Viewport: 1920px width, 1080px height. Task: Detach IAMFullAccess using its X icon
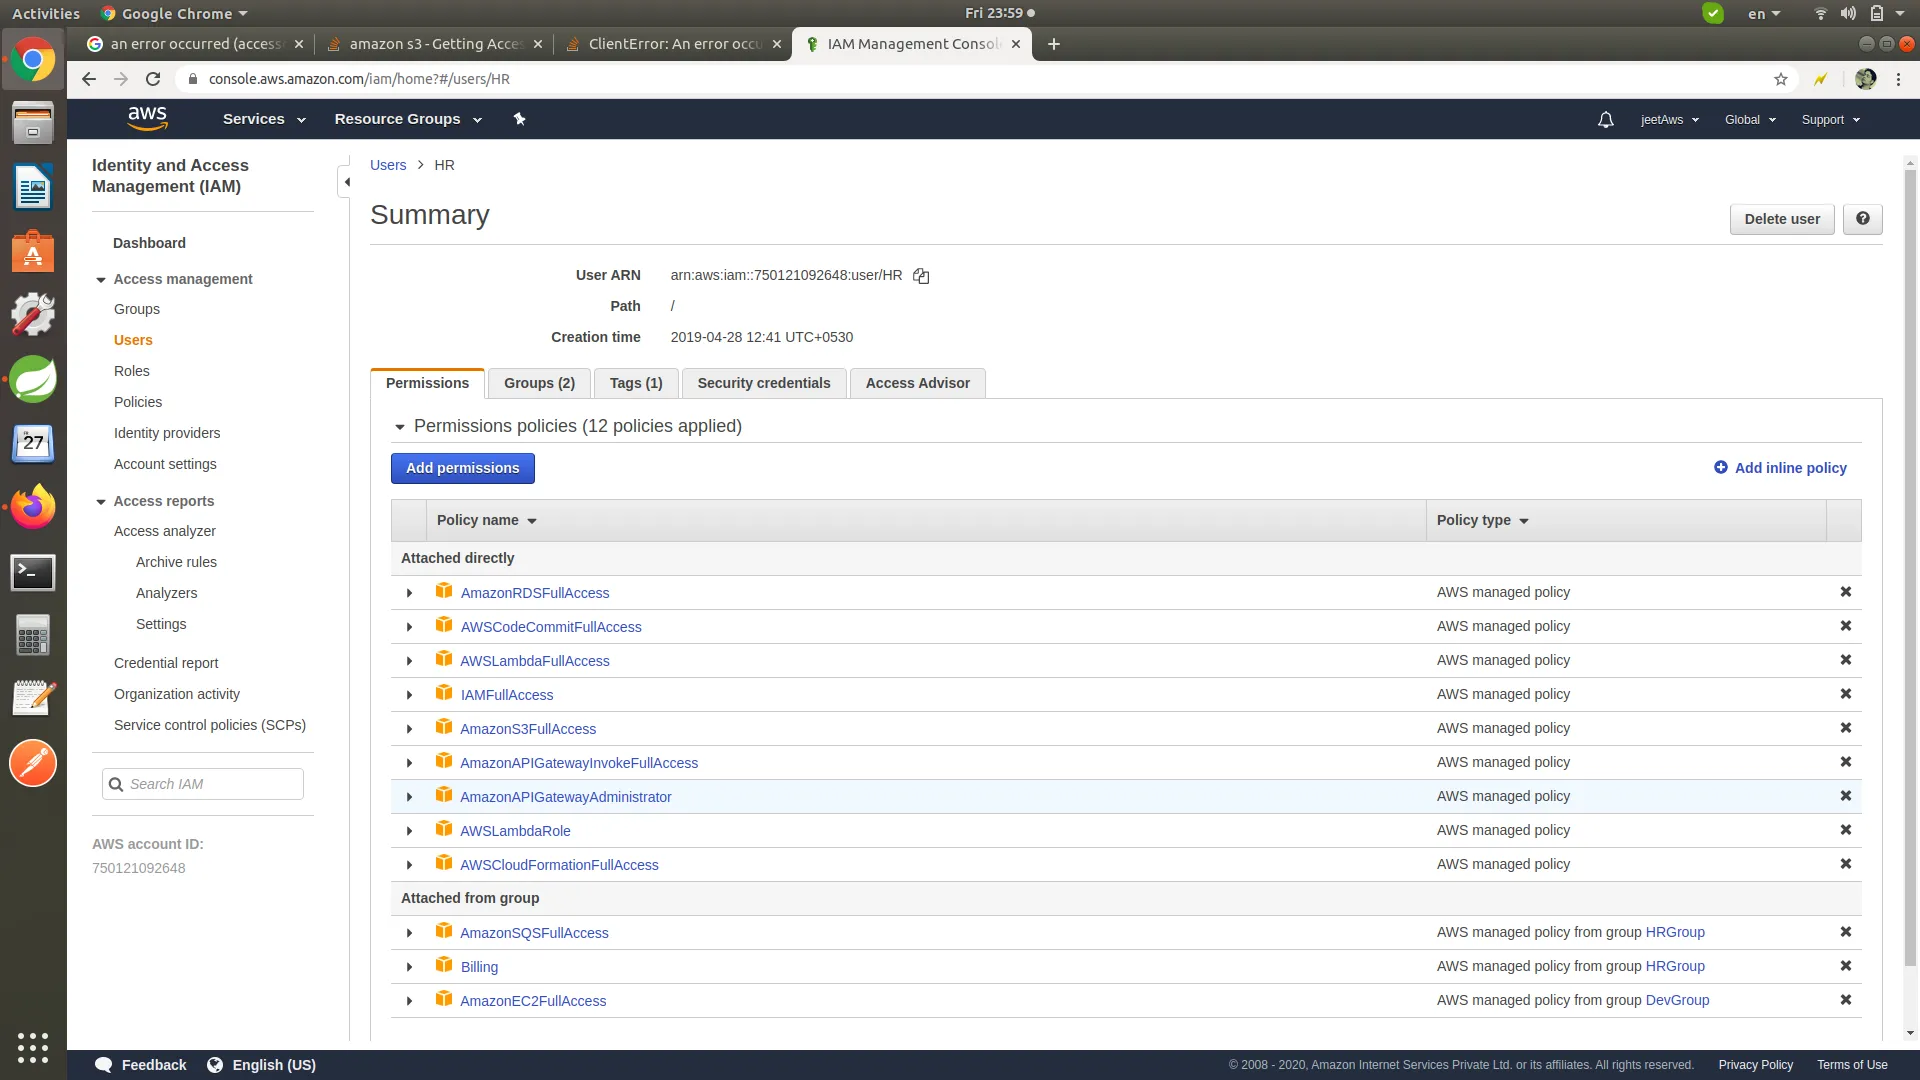[x=1845, y=694]
